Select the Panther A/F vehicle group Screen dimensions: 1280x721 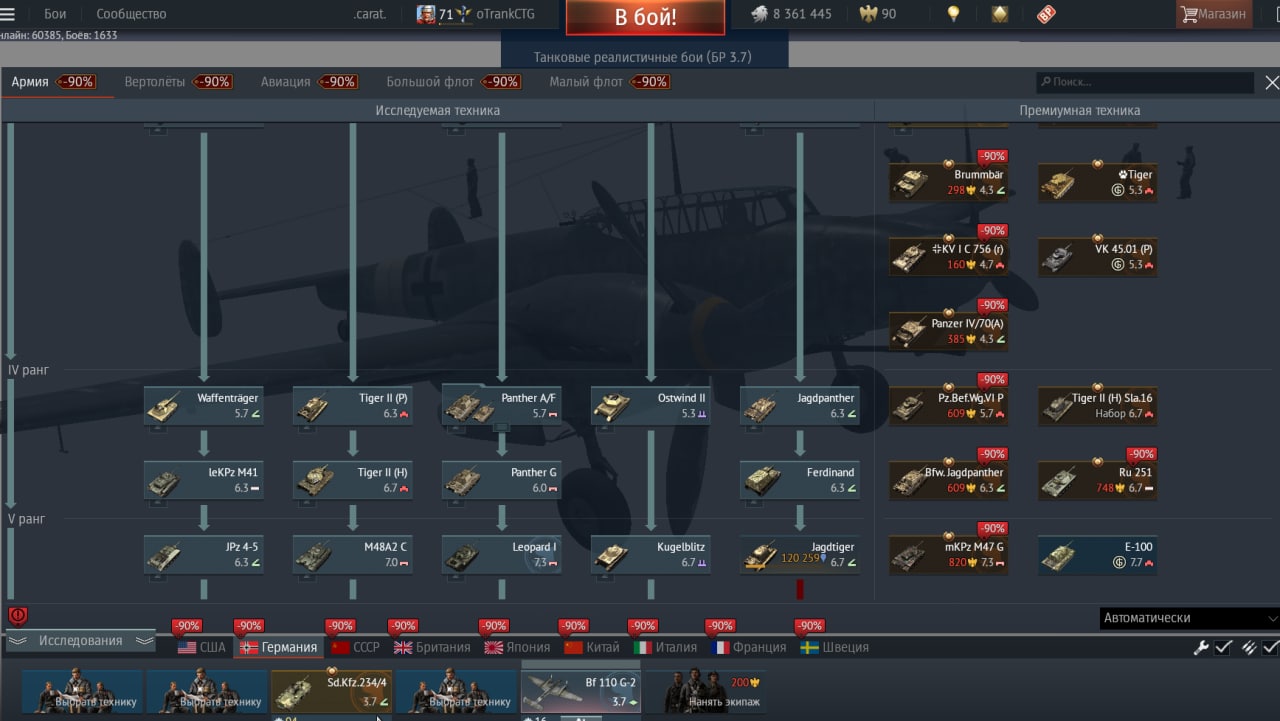[502, 406]
